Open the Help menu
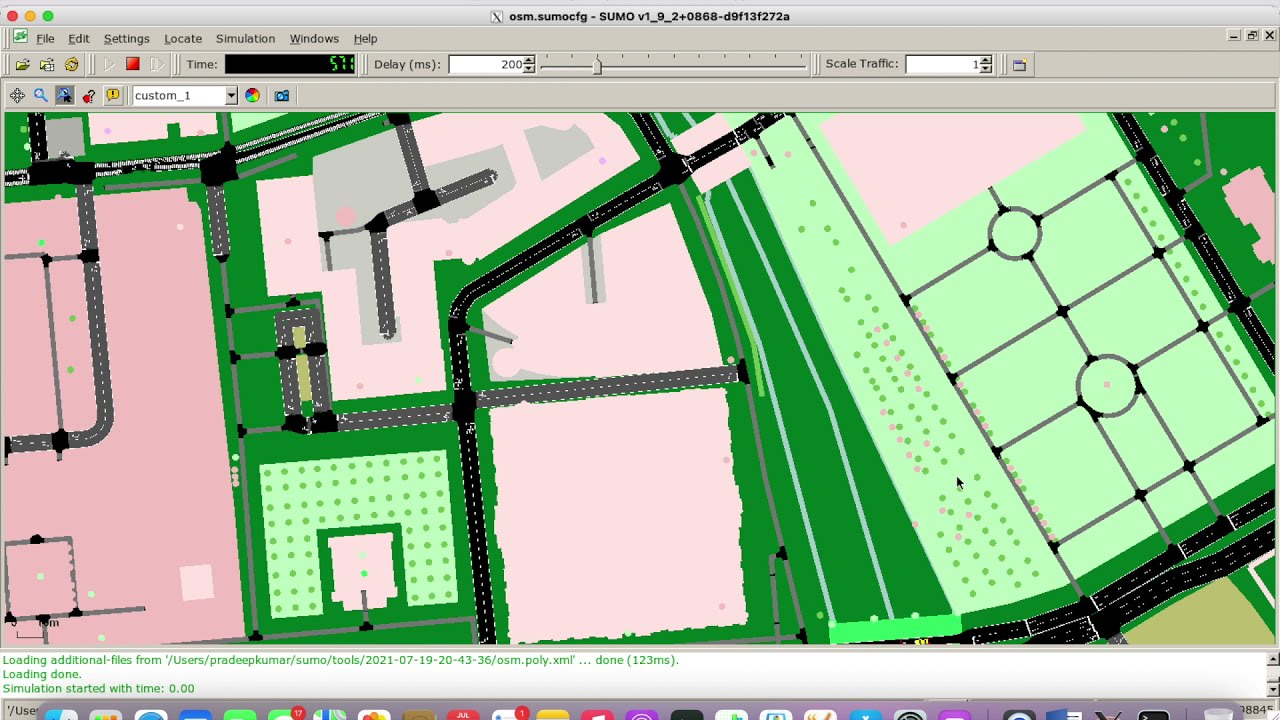This screenshot has height=720, width=1280. coord(365,38)
